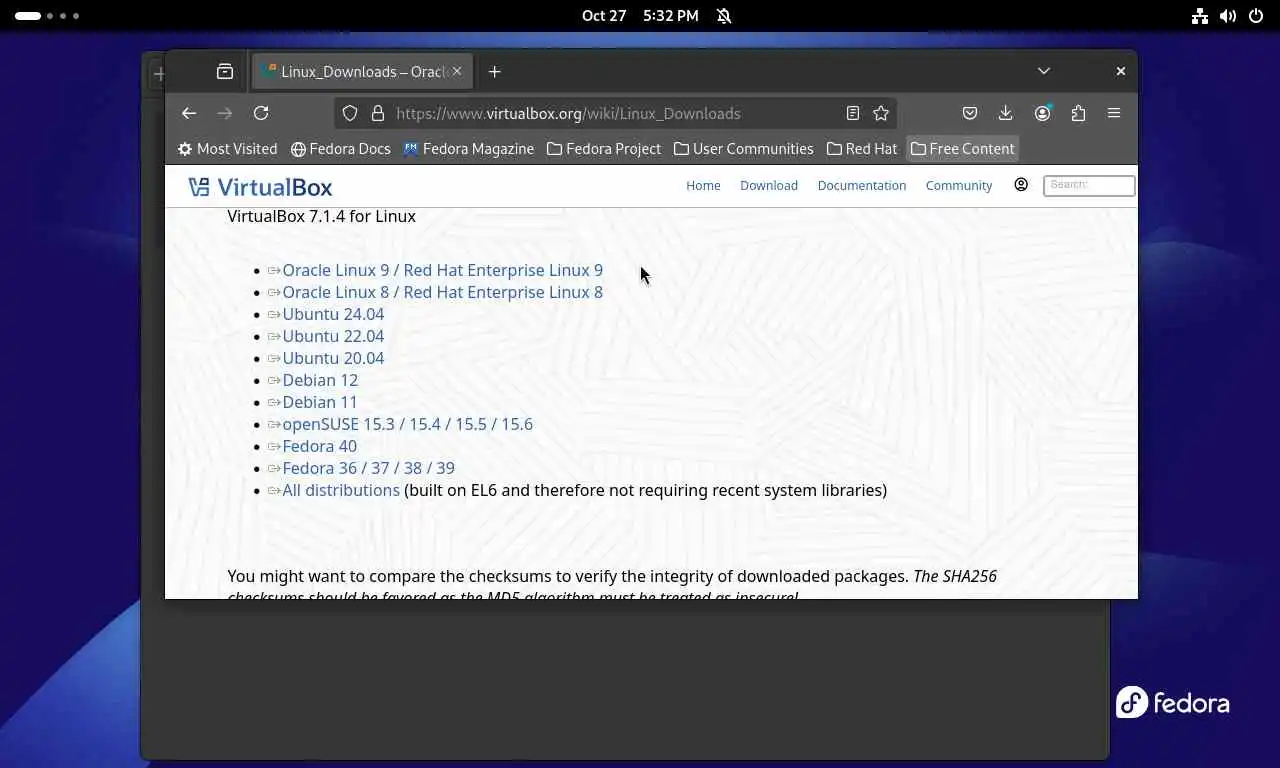
Task: Click the Ubuntu 24.04 link
Action: pos(333,314)
